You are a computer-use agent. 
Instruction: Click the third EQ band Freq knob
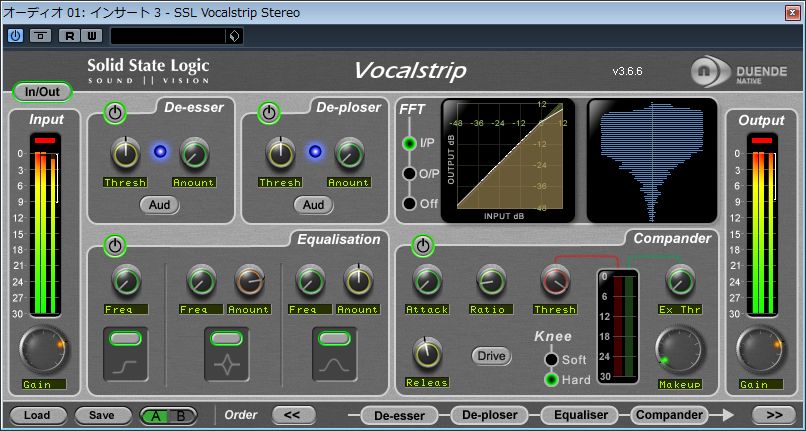click(x=310, y=280)
